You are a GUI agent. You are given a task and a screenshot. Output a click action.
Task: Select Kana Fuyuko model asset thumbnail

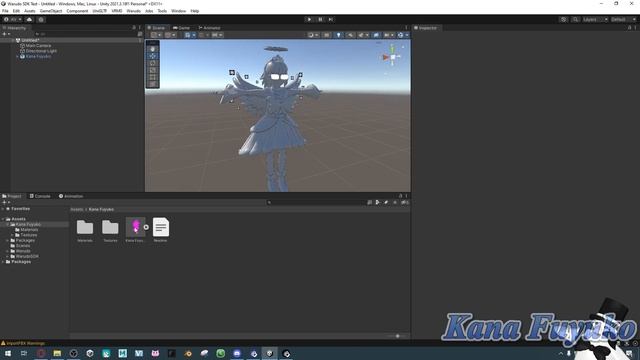point(135,227)
